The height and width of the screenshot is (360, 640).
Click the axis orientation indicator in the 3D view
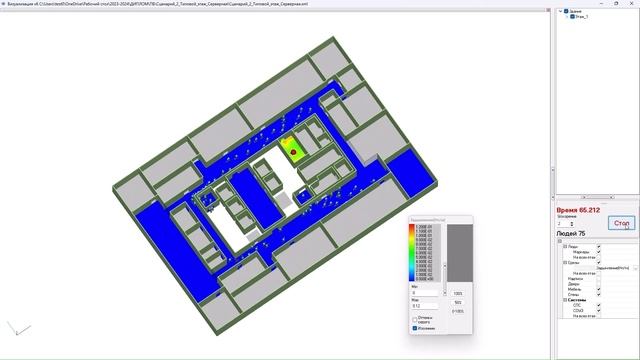click(x=18, y=328)
